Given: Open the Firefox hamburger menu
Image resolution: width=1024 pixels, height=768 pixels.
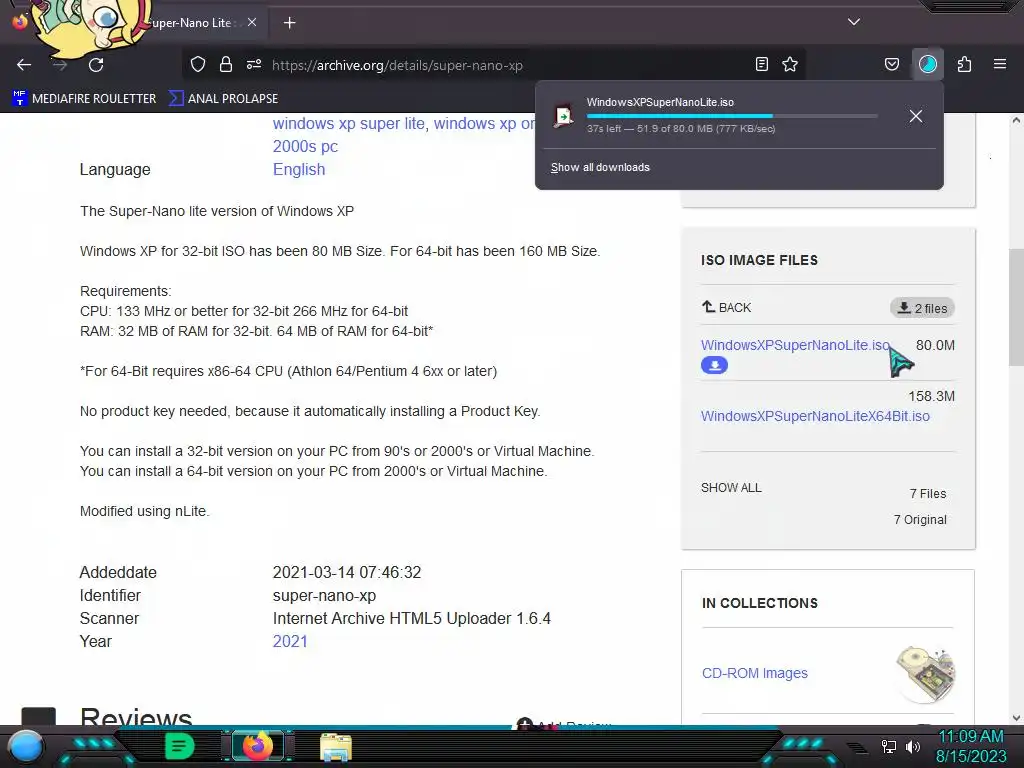Looking at the screenshot, I should click(x=1000, y=64).
